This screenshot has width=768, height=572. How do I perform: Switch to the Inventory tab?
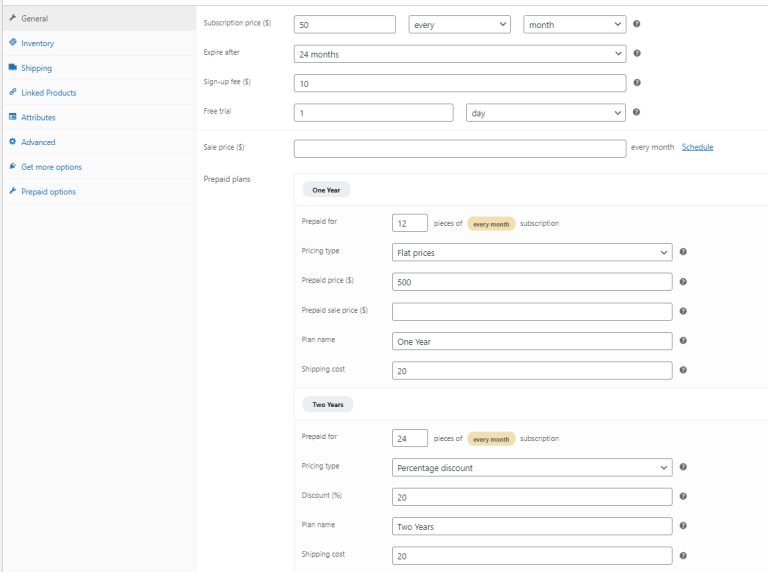99,43
